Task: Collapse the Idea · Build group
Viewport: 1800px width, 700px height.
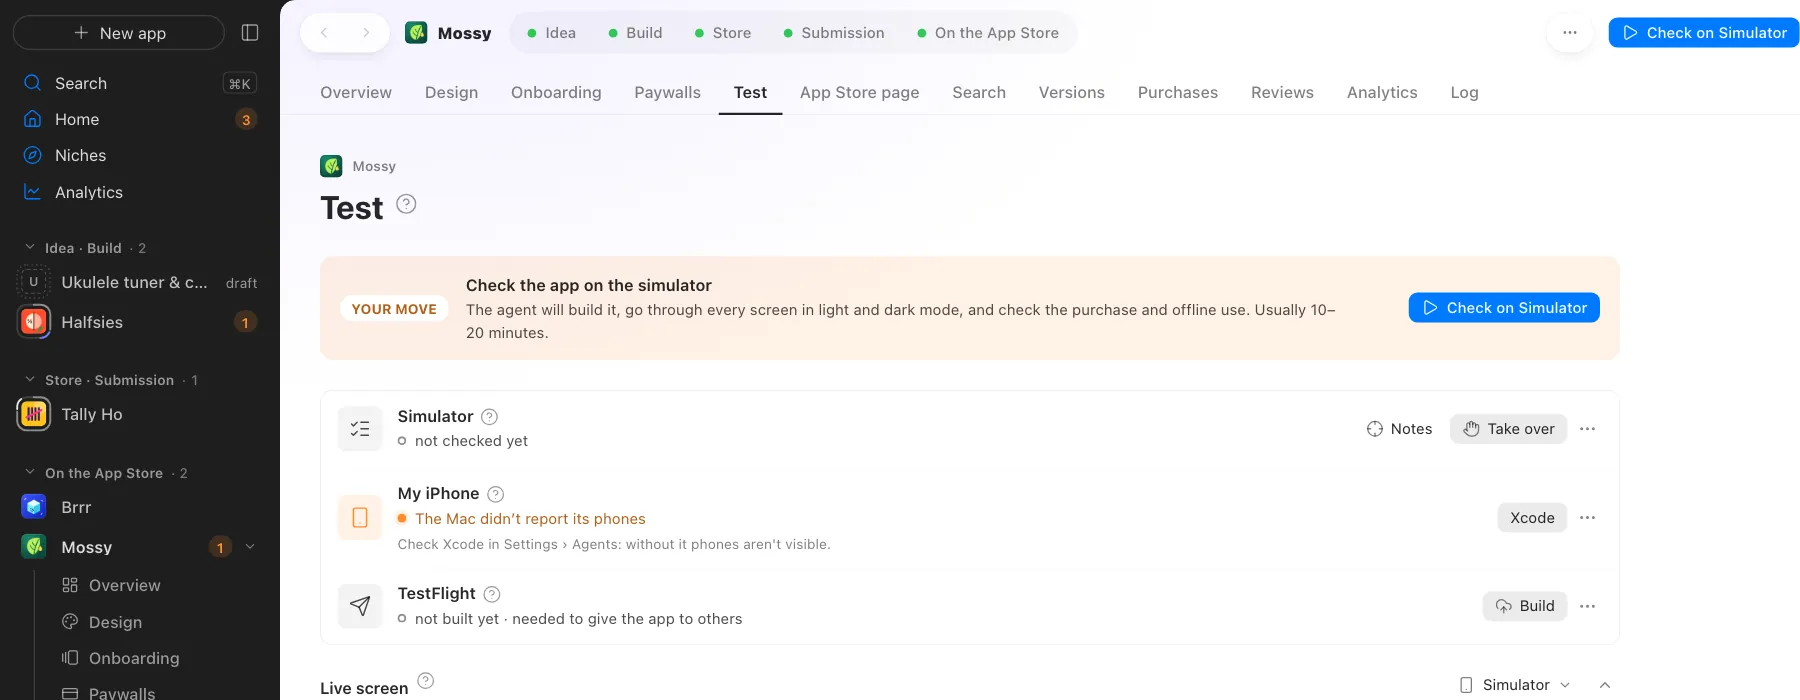Action: tap(29, 247)
